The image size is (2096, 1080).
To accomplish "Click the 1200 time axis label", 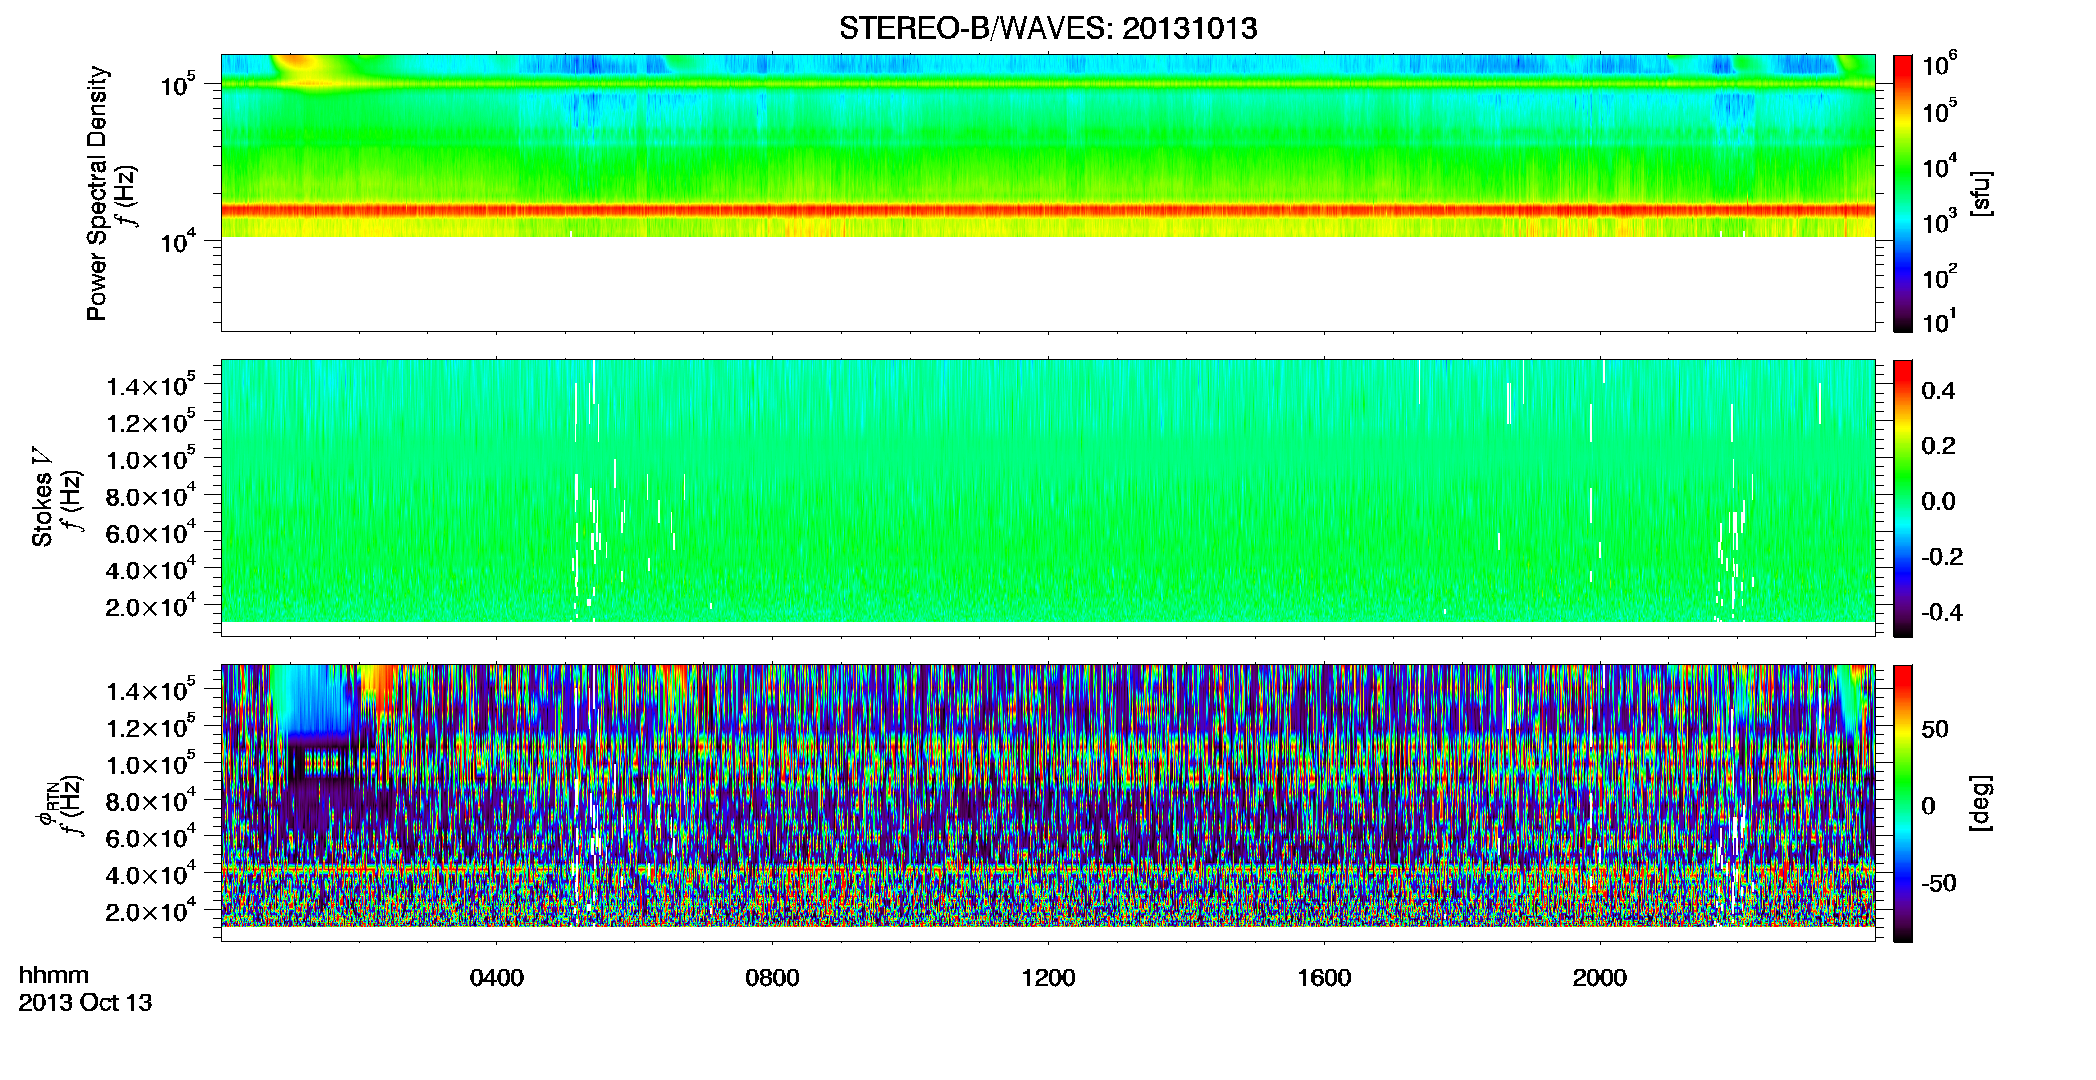I will [x=1048, y=977].
